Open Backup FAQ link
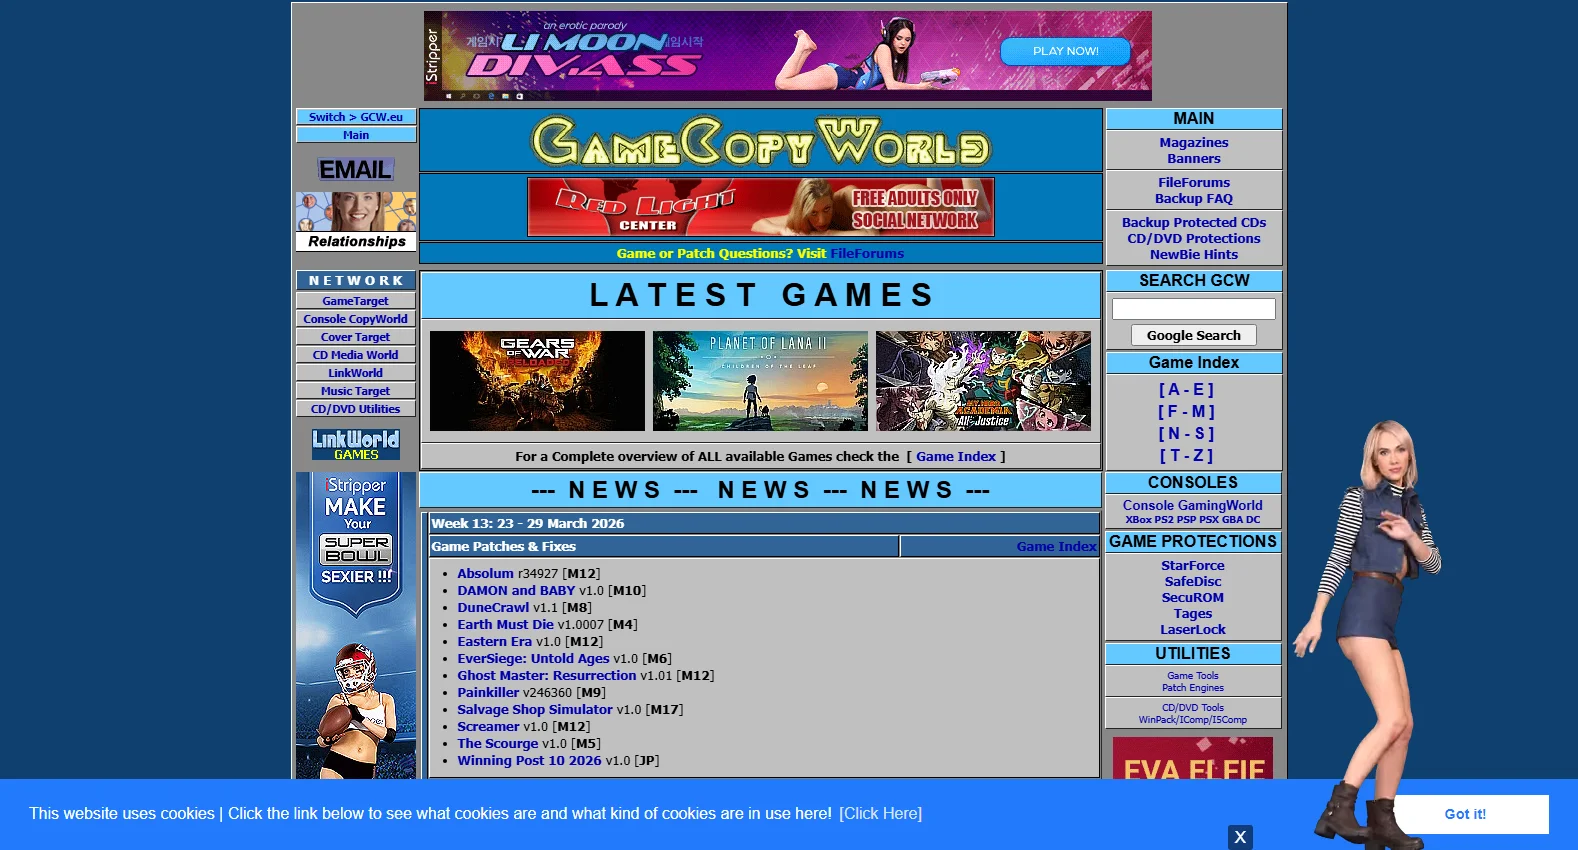 point(1194,199)
